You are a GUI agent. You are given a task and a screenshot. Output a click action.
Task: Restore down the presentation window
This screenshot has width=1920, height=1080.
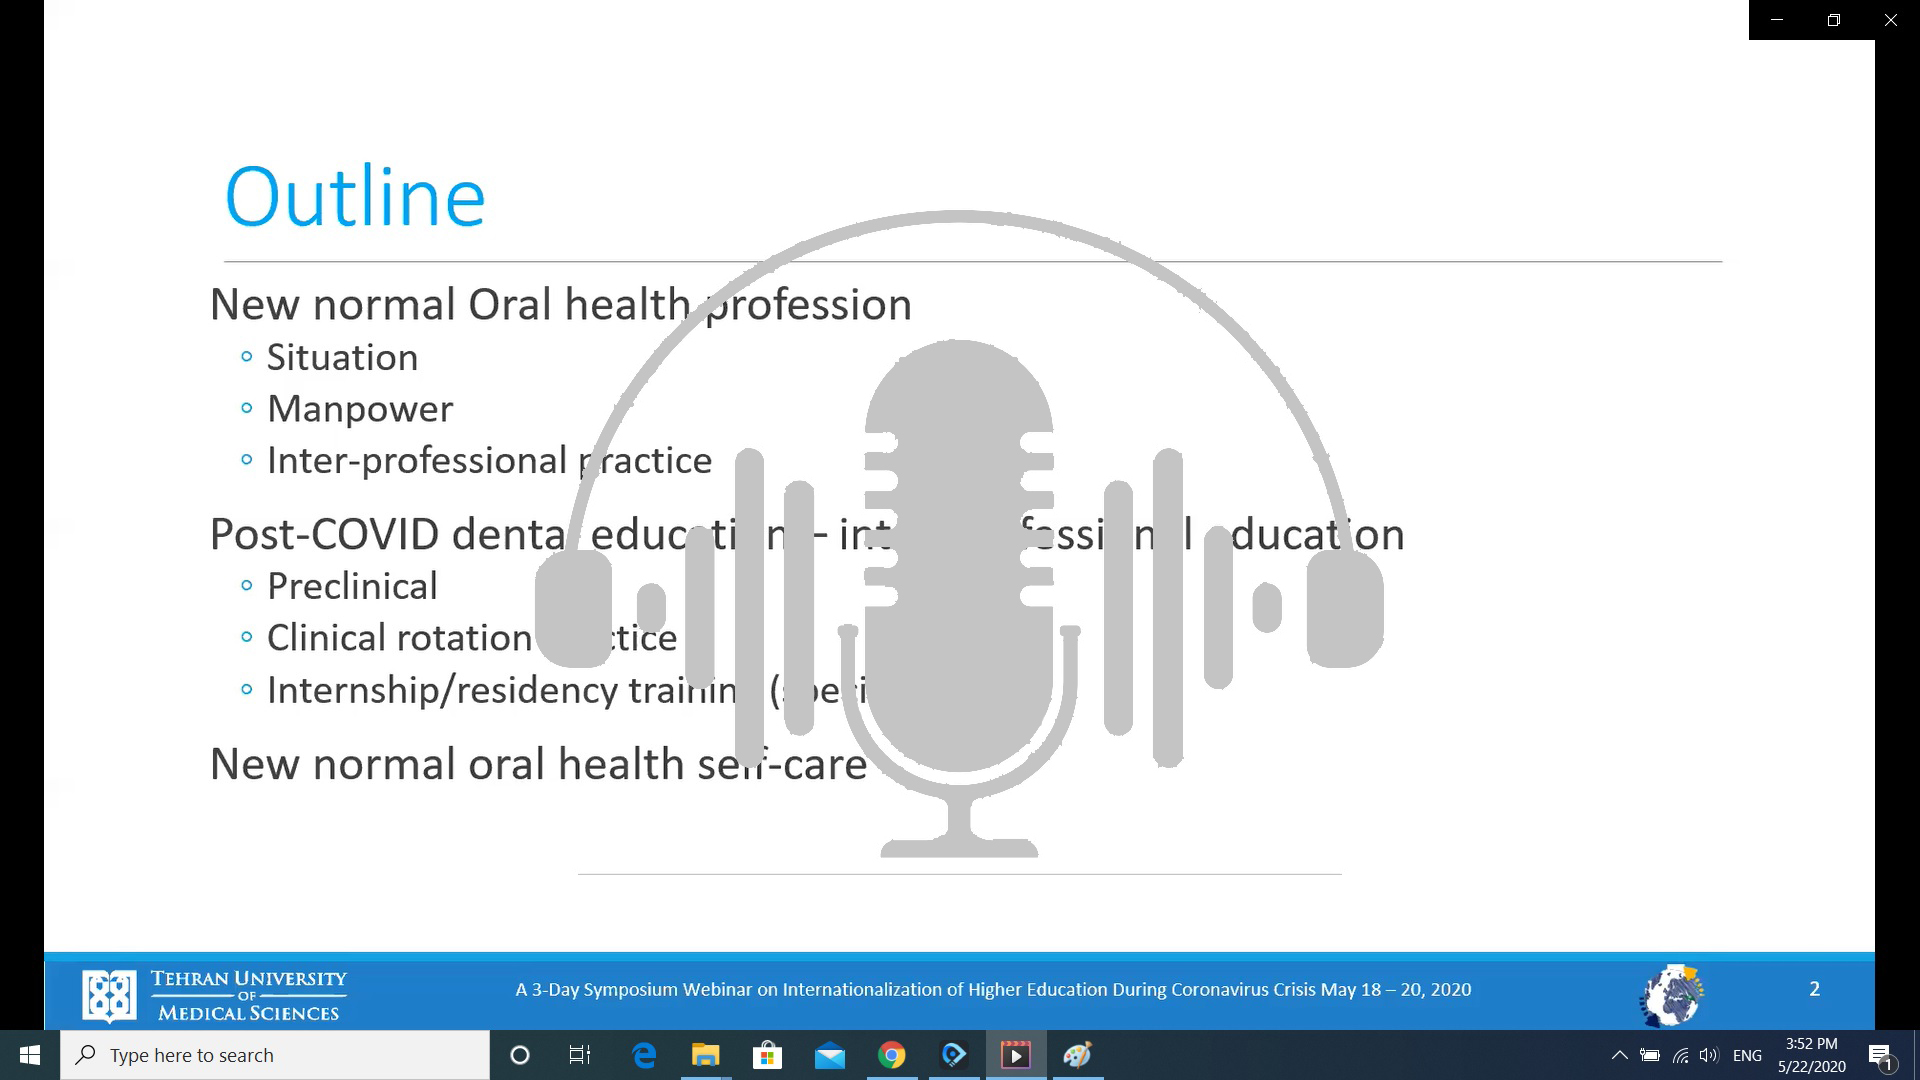[x=1833, y=20]
